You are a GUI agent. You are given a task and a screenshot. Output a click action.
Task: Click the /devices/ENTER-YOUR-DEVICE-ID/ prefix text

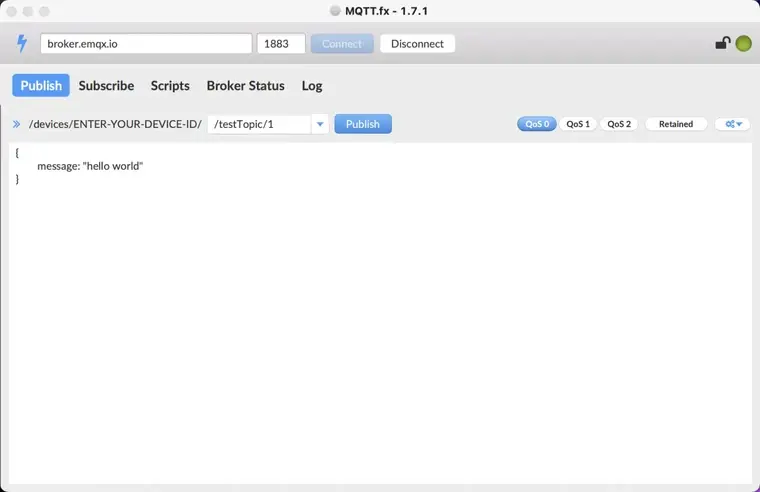[115, 124]
